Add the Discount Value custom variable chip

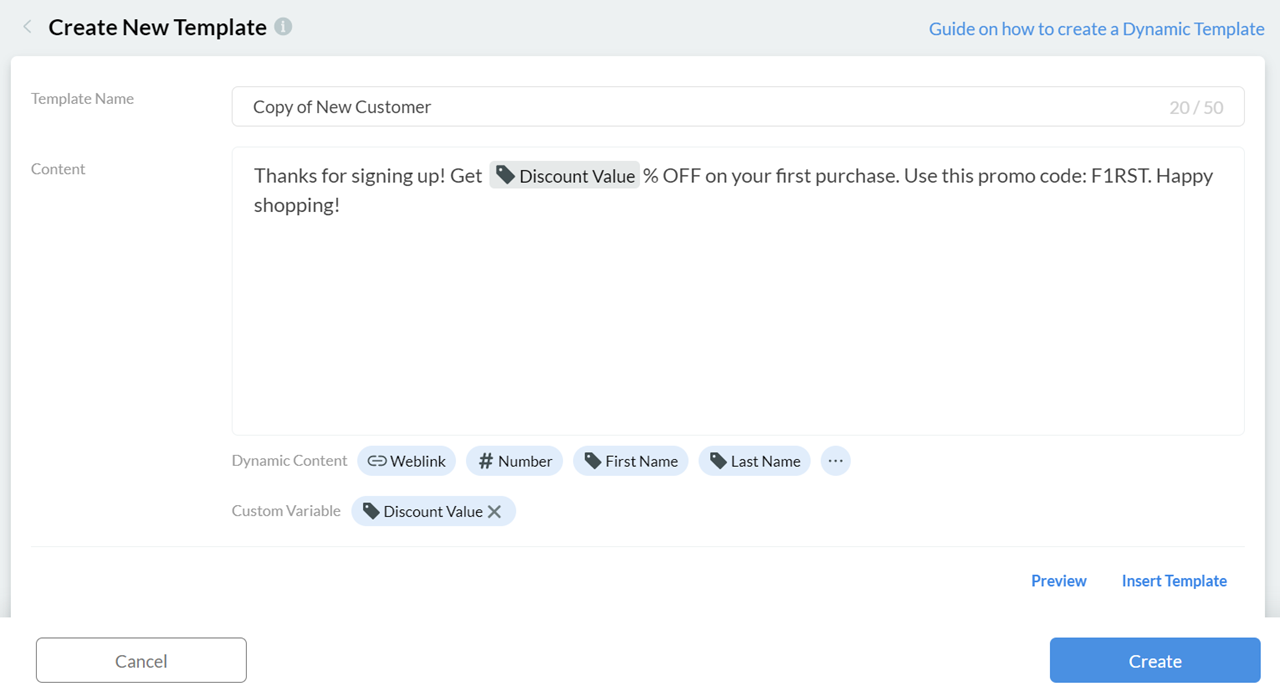423,511
